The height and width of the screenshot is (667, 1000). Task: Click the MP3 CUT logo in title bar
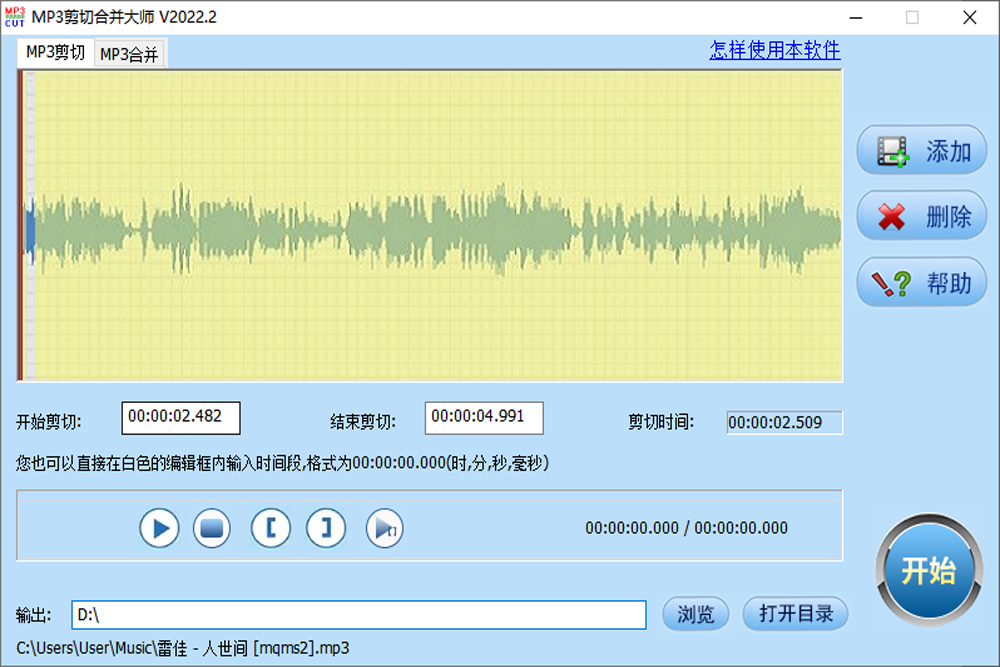tap(14, 17)
